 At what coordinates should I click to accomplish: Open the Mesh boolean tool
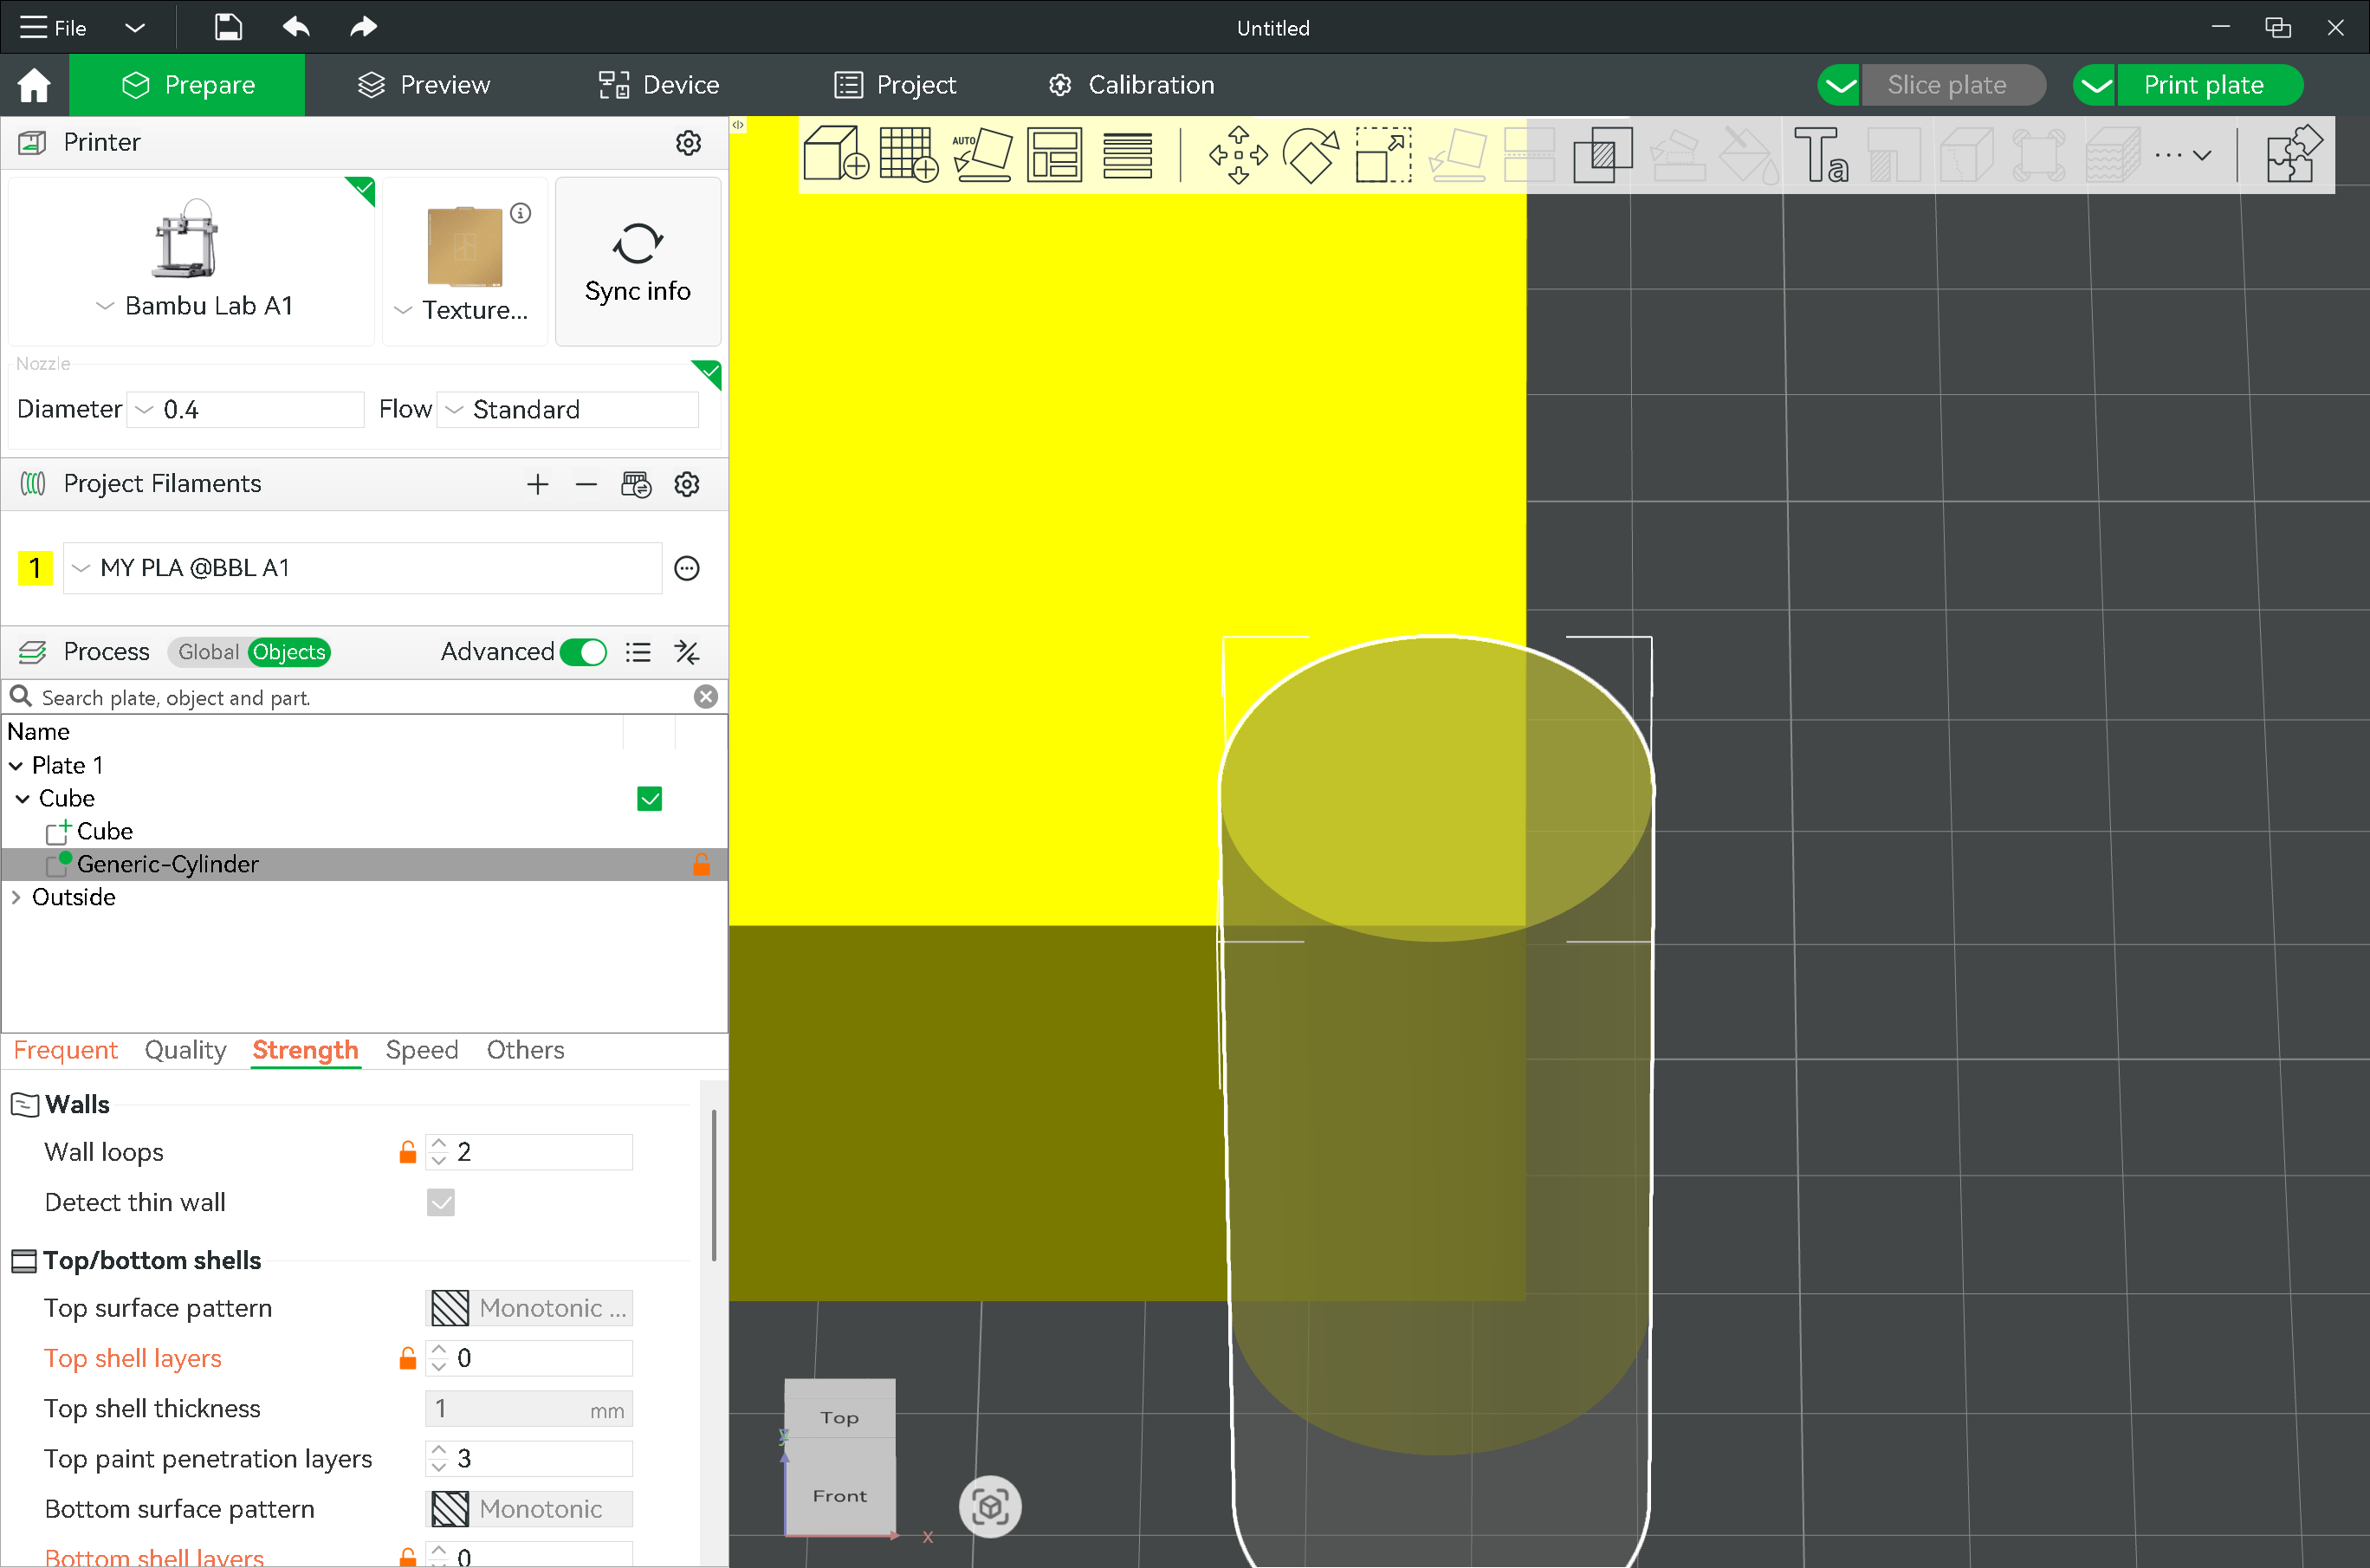pyautogui.click(x=1602, y=154)
